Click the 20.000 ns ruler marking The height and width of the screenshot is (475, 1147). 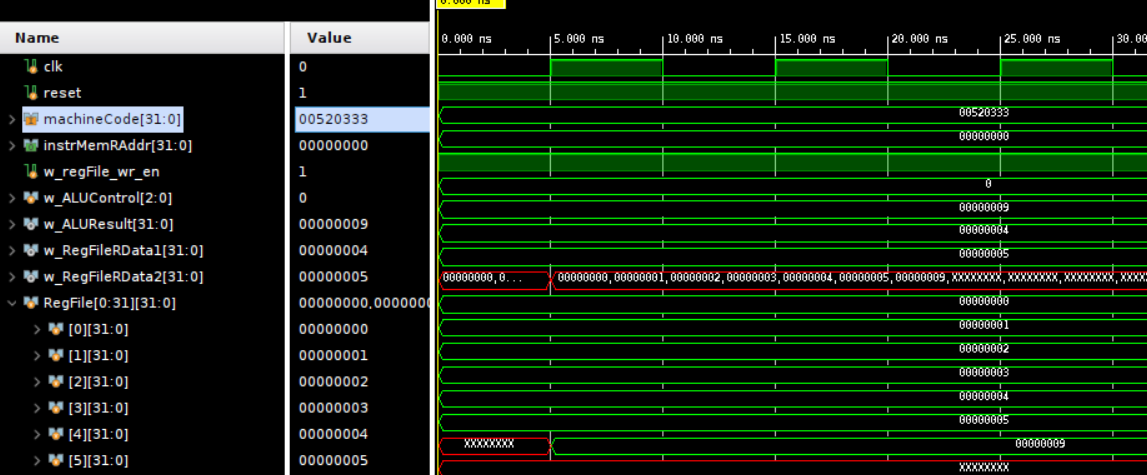pos(920,39)
